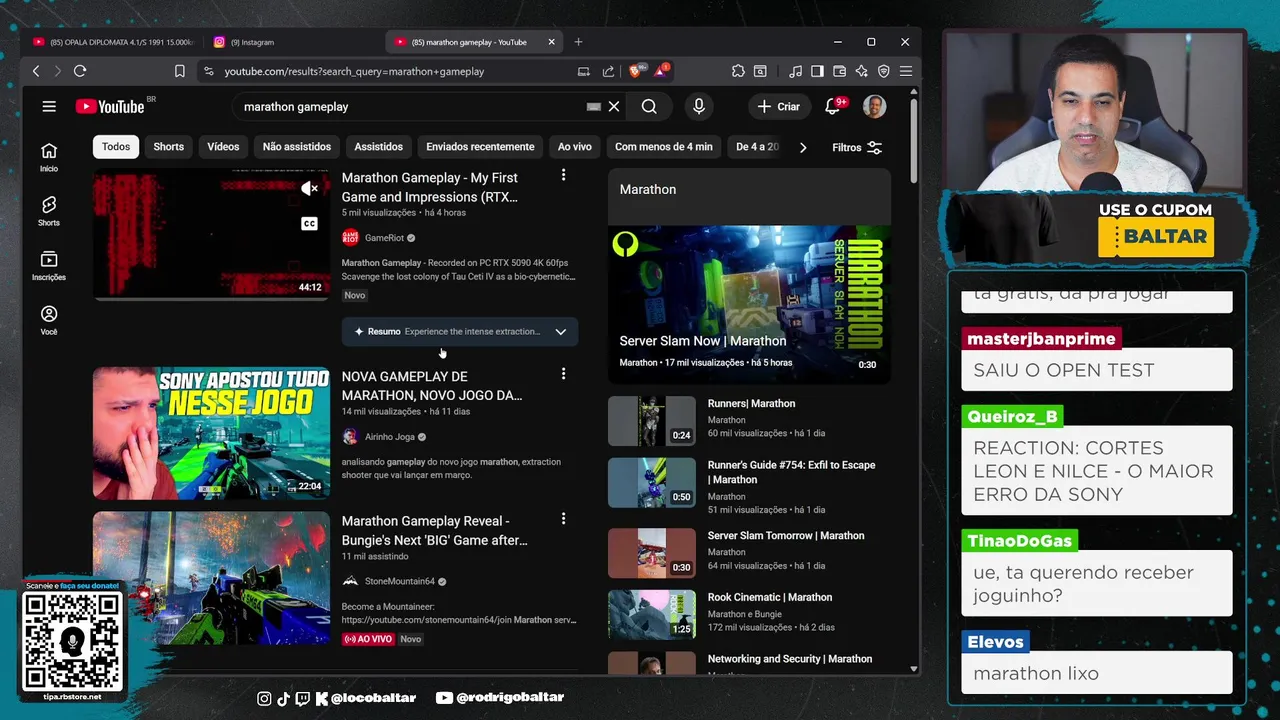Open the Airinho Joga channel link

click(390, 437)
